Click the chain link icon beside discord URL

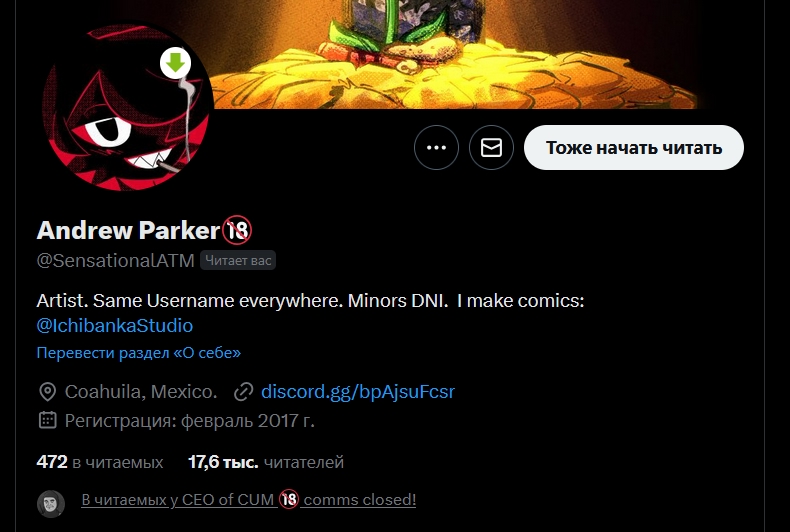(243, 392)
